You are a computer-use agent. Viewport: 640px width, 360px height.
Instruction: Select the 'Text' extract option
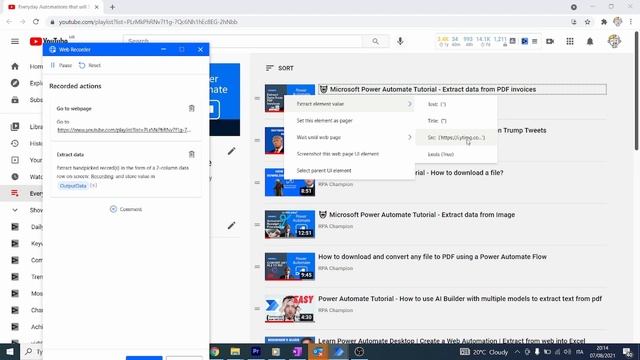456,104
